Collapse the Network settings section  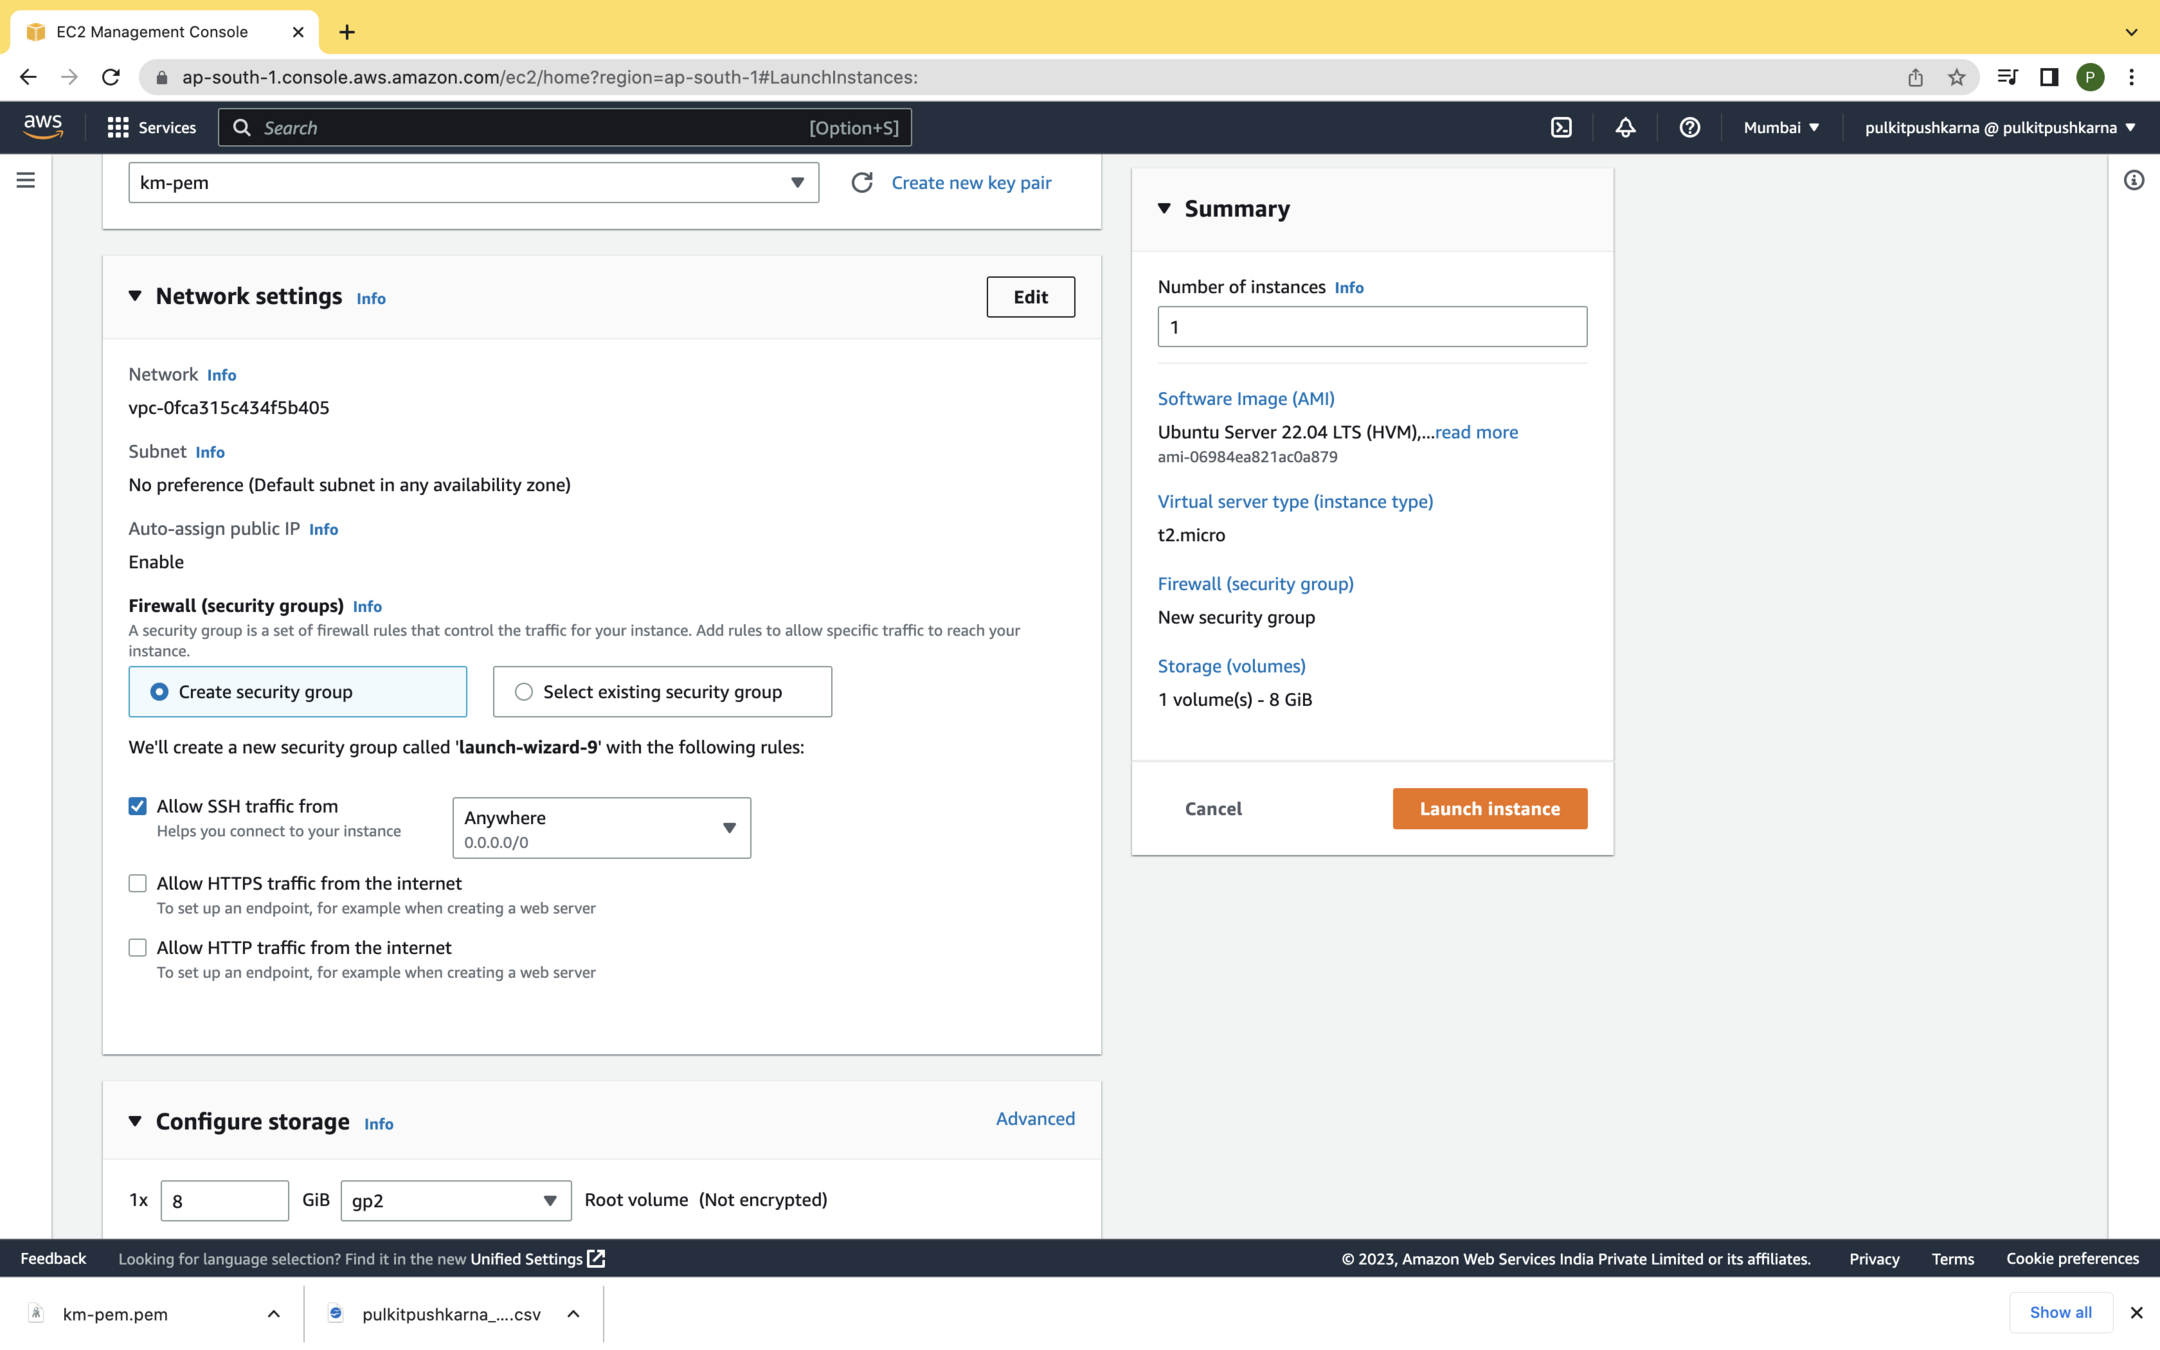click(135, 296)
